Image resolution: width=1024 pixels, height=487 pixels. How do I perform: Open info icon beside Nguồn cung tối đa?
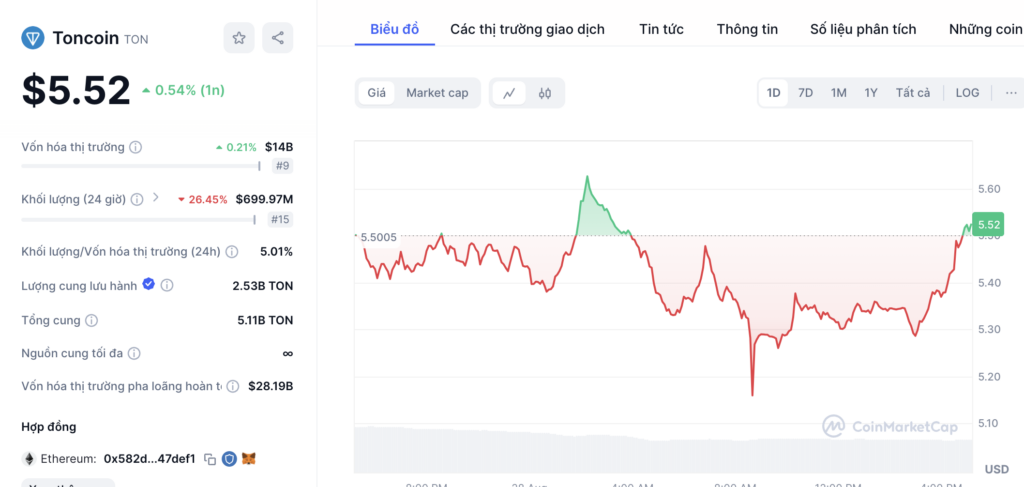pos(134,353)
